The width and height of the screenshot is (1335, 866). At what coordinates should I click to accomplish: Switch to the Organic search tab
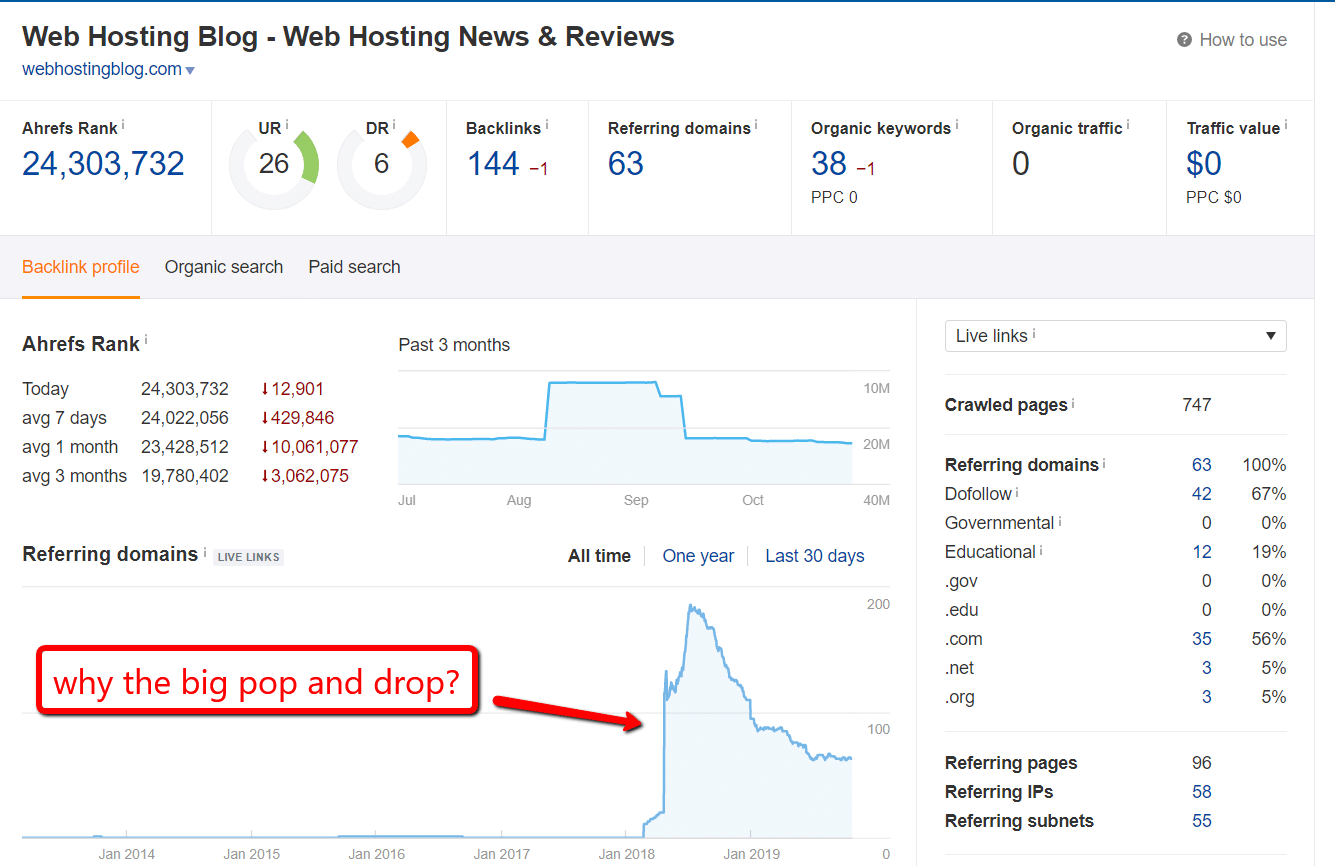pyautogui.click(x=224, y=267)
